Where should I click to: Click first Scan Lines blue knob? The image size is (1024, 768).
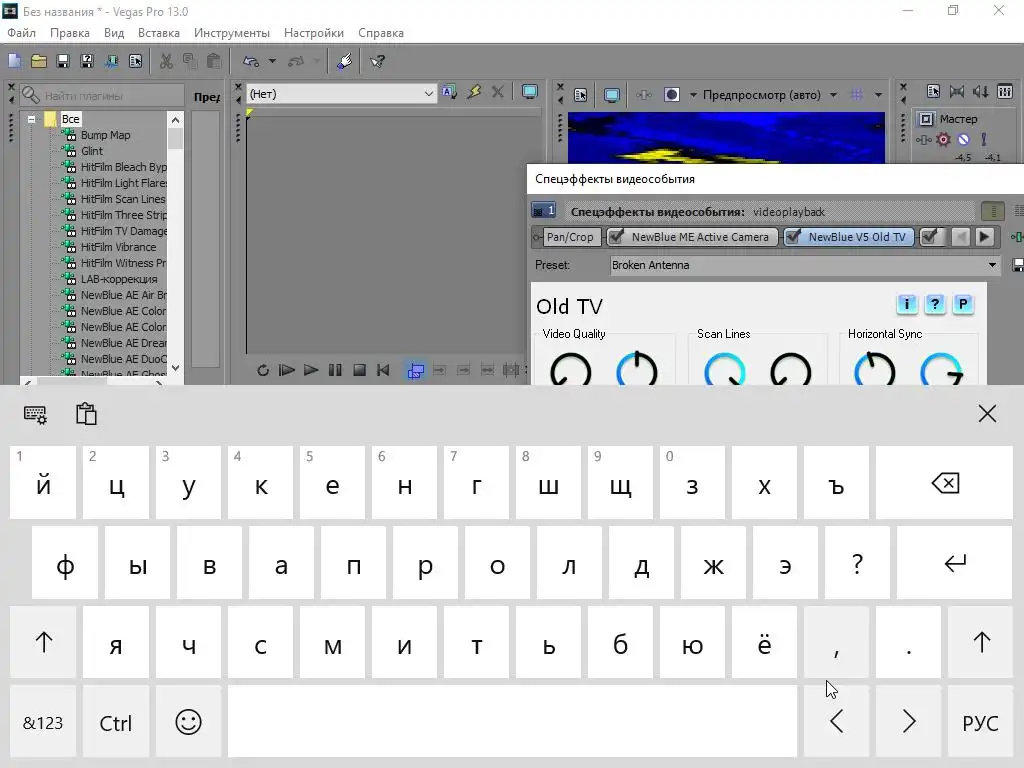click(725, 370)
